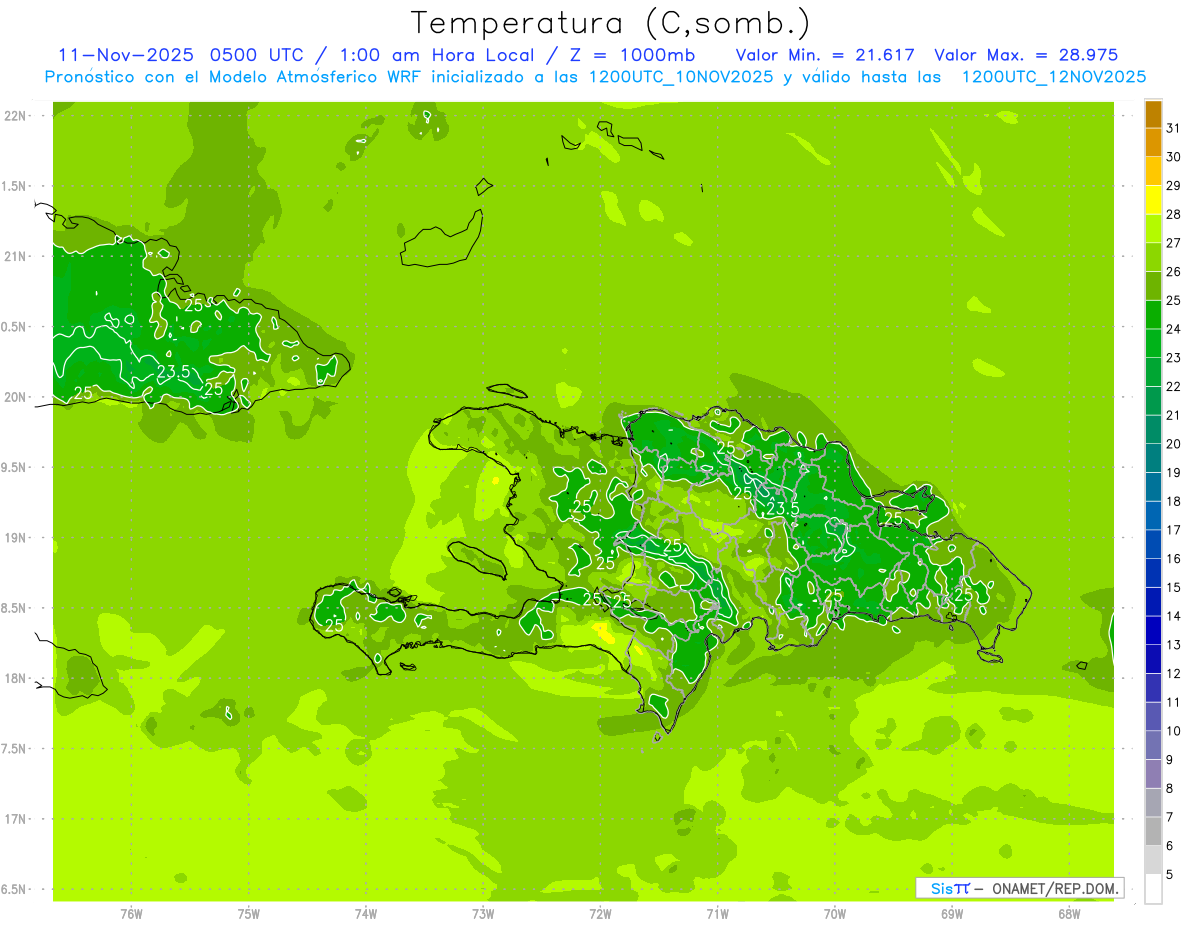Viewport: 1200px width, 927px height.
Task: Click the 'Valor Min. = 21.617' text
Action: pos(826,55)
